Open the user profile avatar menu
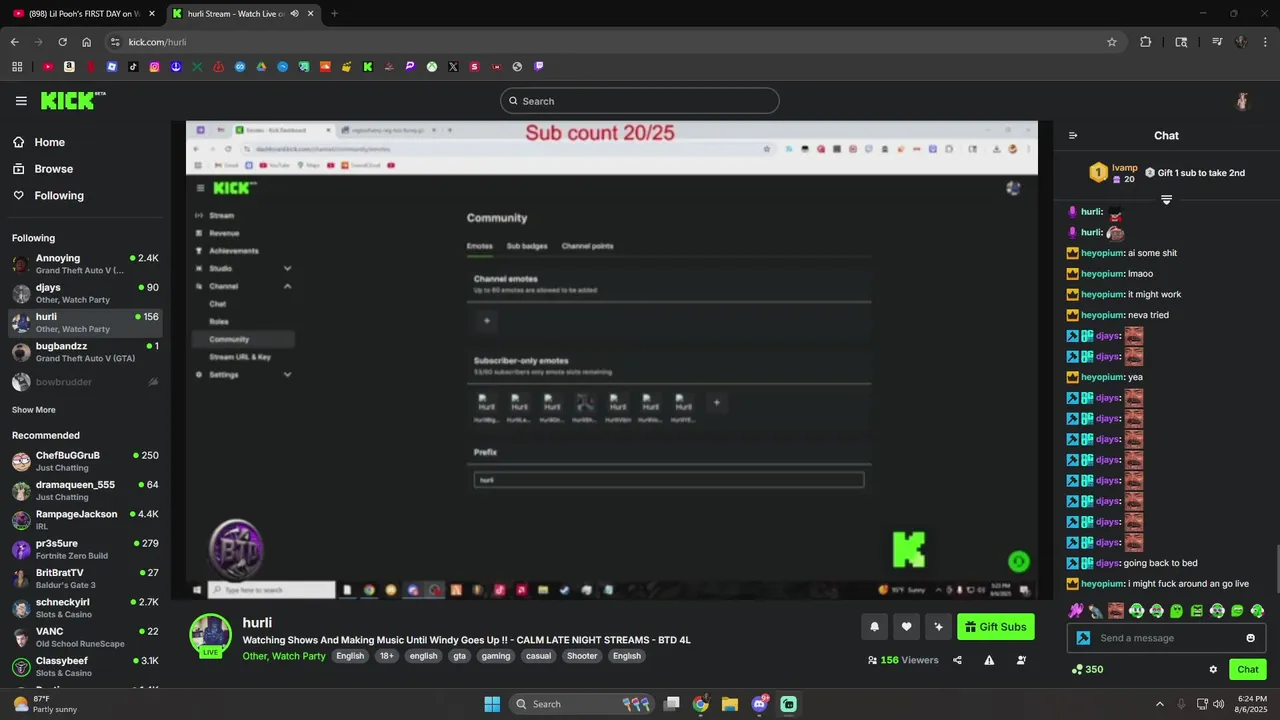The width and height of the screenshot is (1280, 720). (x=1242, y=101)
